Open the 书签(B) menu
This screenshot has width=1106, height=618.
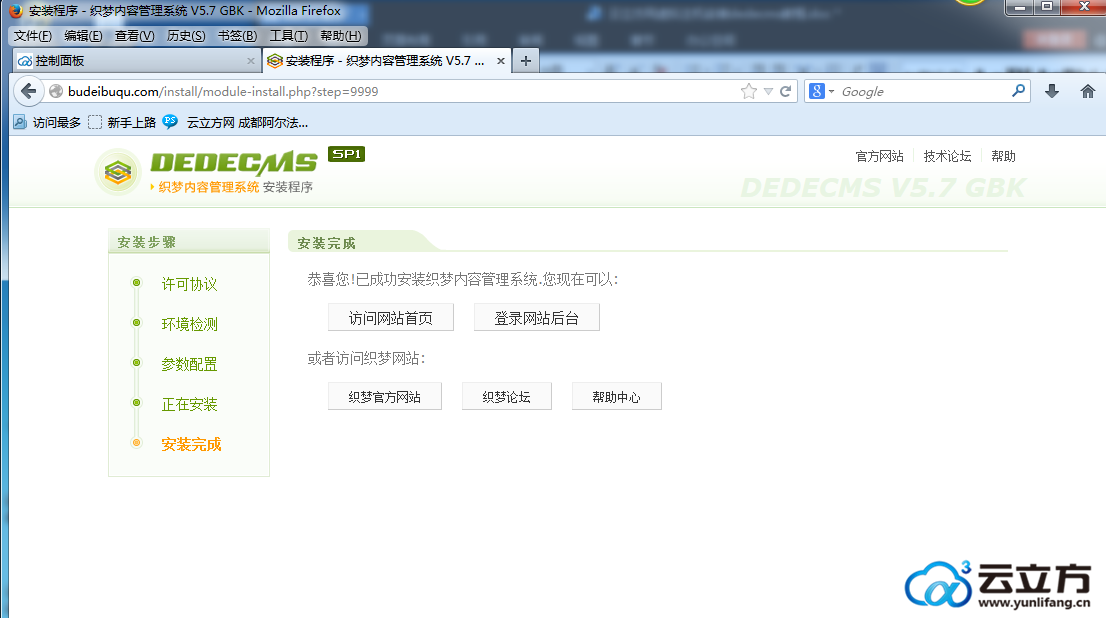coord(237,35)
